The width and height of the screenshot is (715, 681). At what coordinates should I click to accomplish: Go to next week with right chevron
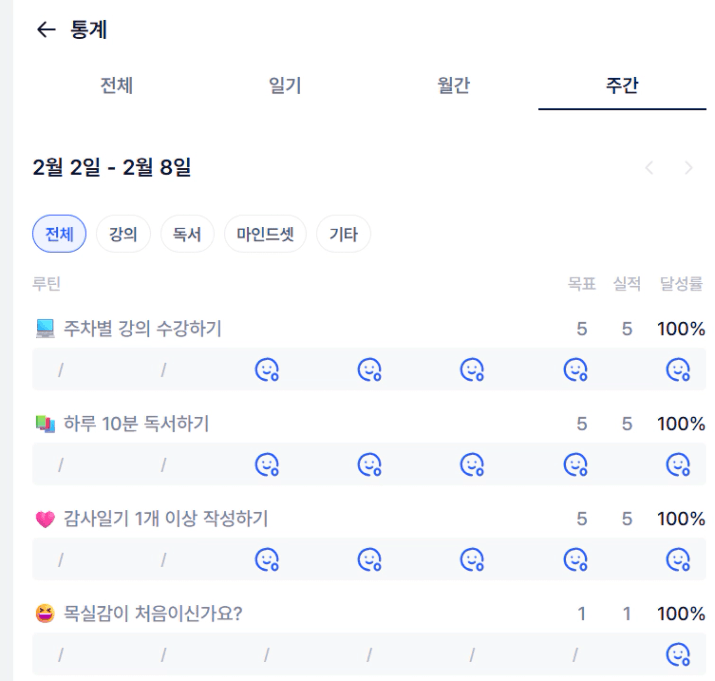[x=688, y=168]
